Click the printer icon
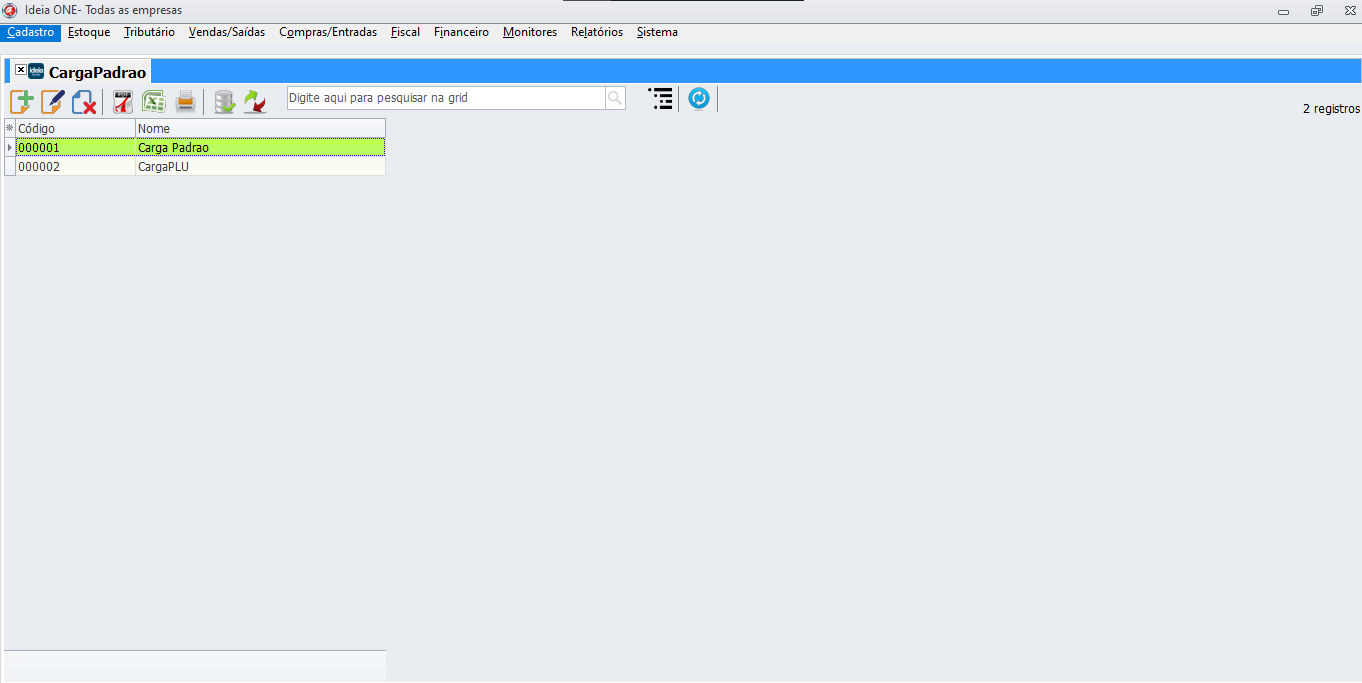 pyautogui.click(x=185, y=101)
